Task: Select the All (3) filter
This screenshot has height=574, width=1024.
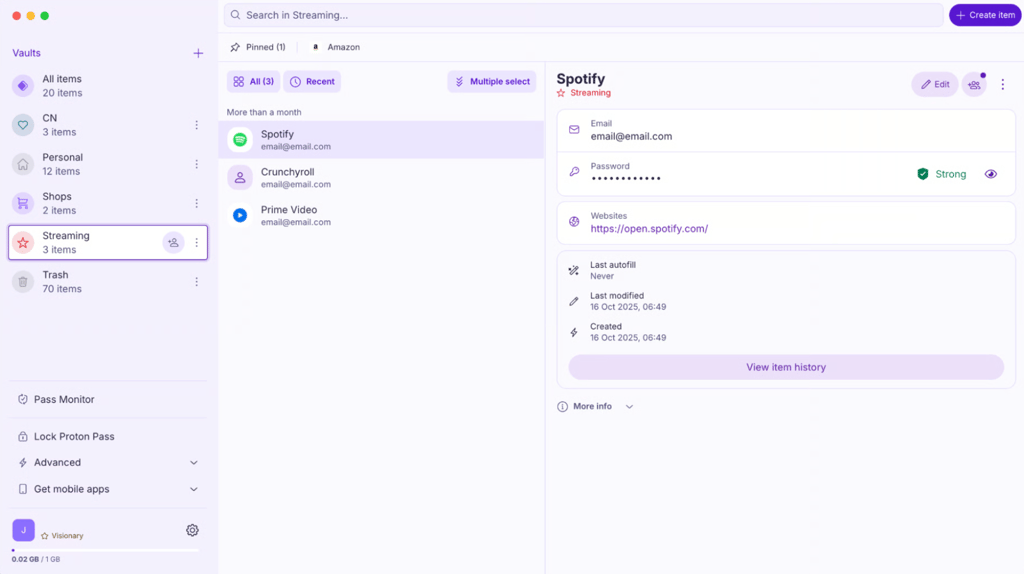Action: click(x=253, y=82)
